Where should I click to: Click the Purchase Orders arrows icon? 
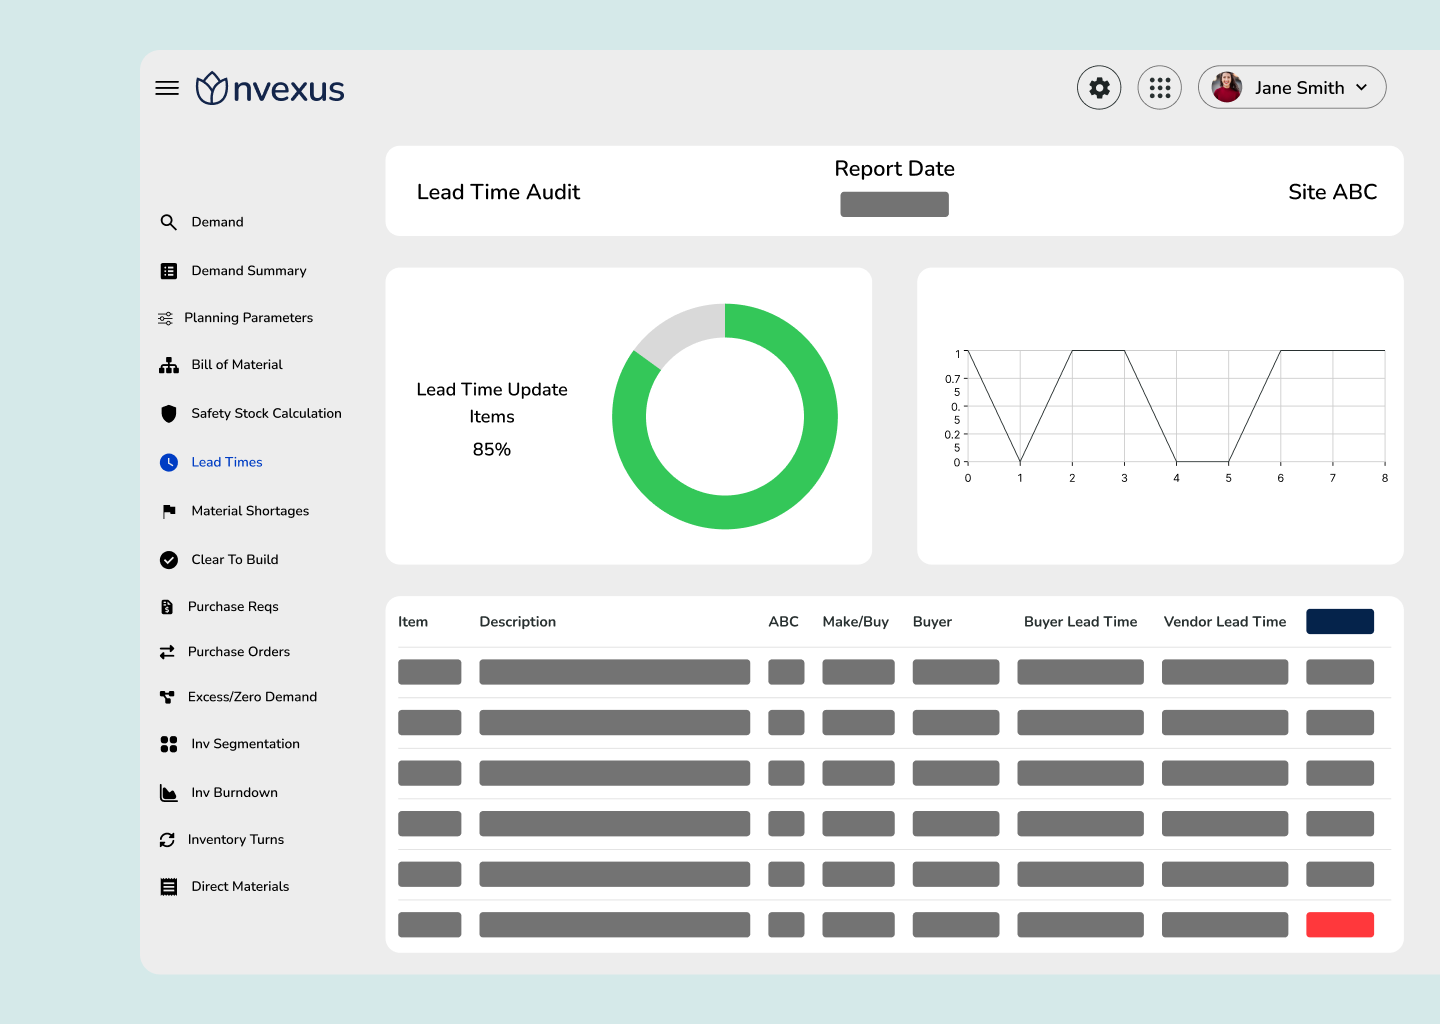click(167, 652)
